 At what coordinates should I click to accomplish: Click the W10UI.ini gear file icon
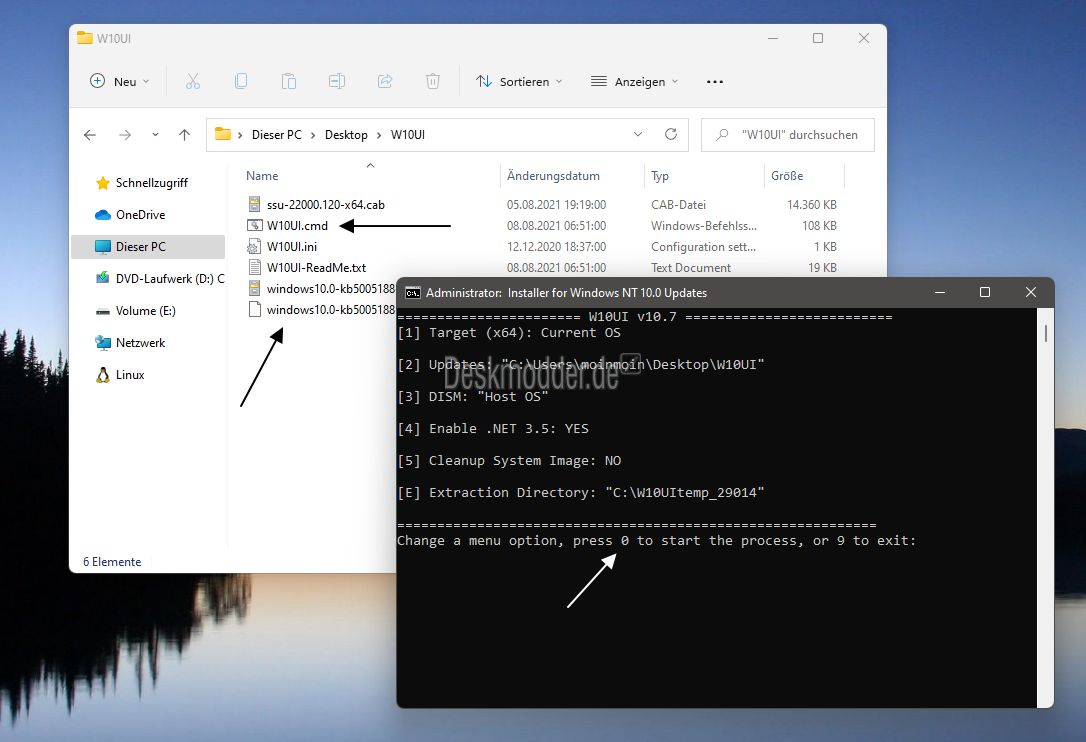(254, 247)
